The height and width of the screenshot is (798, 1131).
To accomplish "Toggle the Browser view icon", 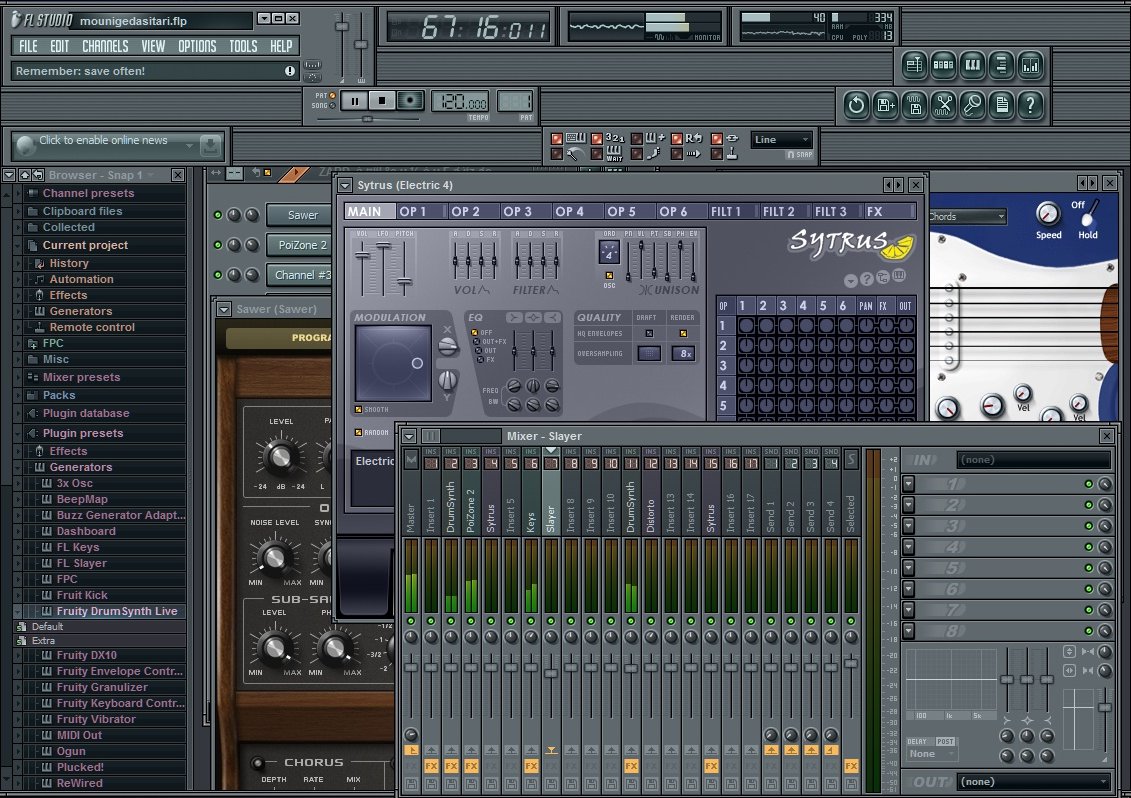I will [1001, 66].
